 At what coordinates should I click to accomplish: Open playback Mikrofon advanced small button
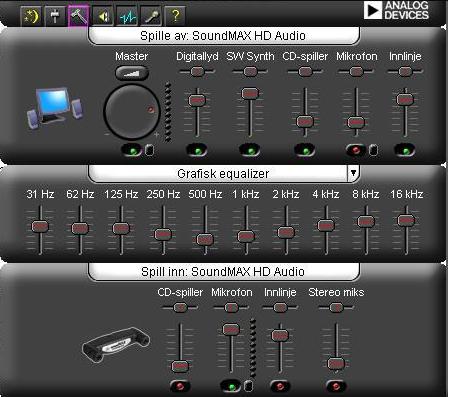pos(374,150)
